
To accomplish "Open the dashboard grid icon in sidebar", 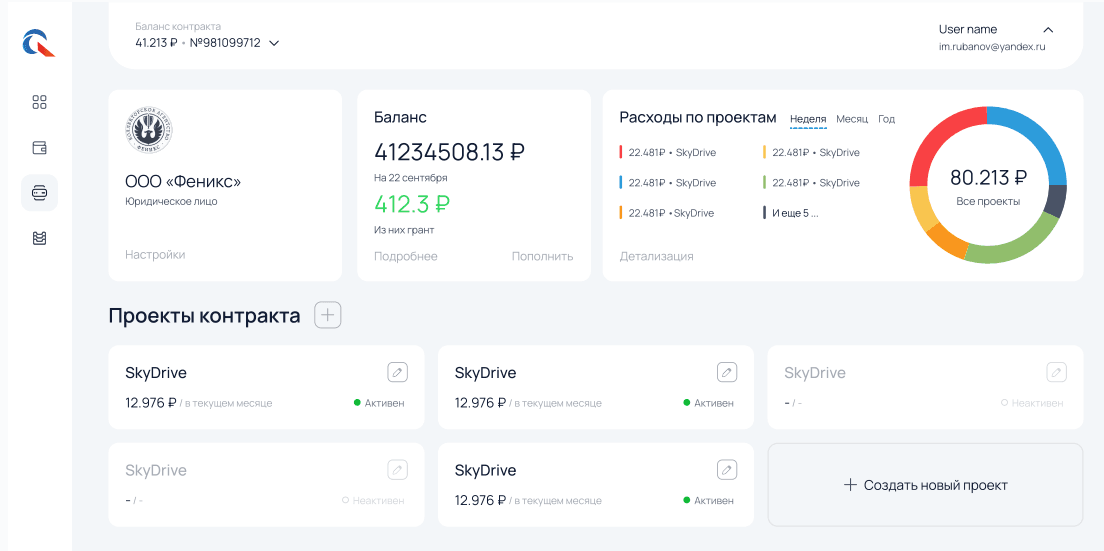I will 40,102.
